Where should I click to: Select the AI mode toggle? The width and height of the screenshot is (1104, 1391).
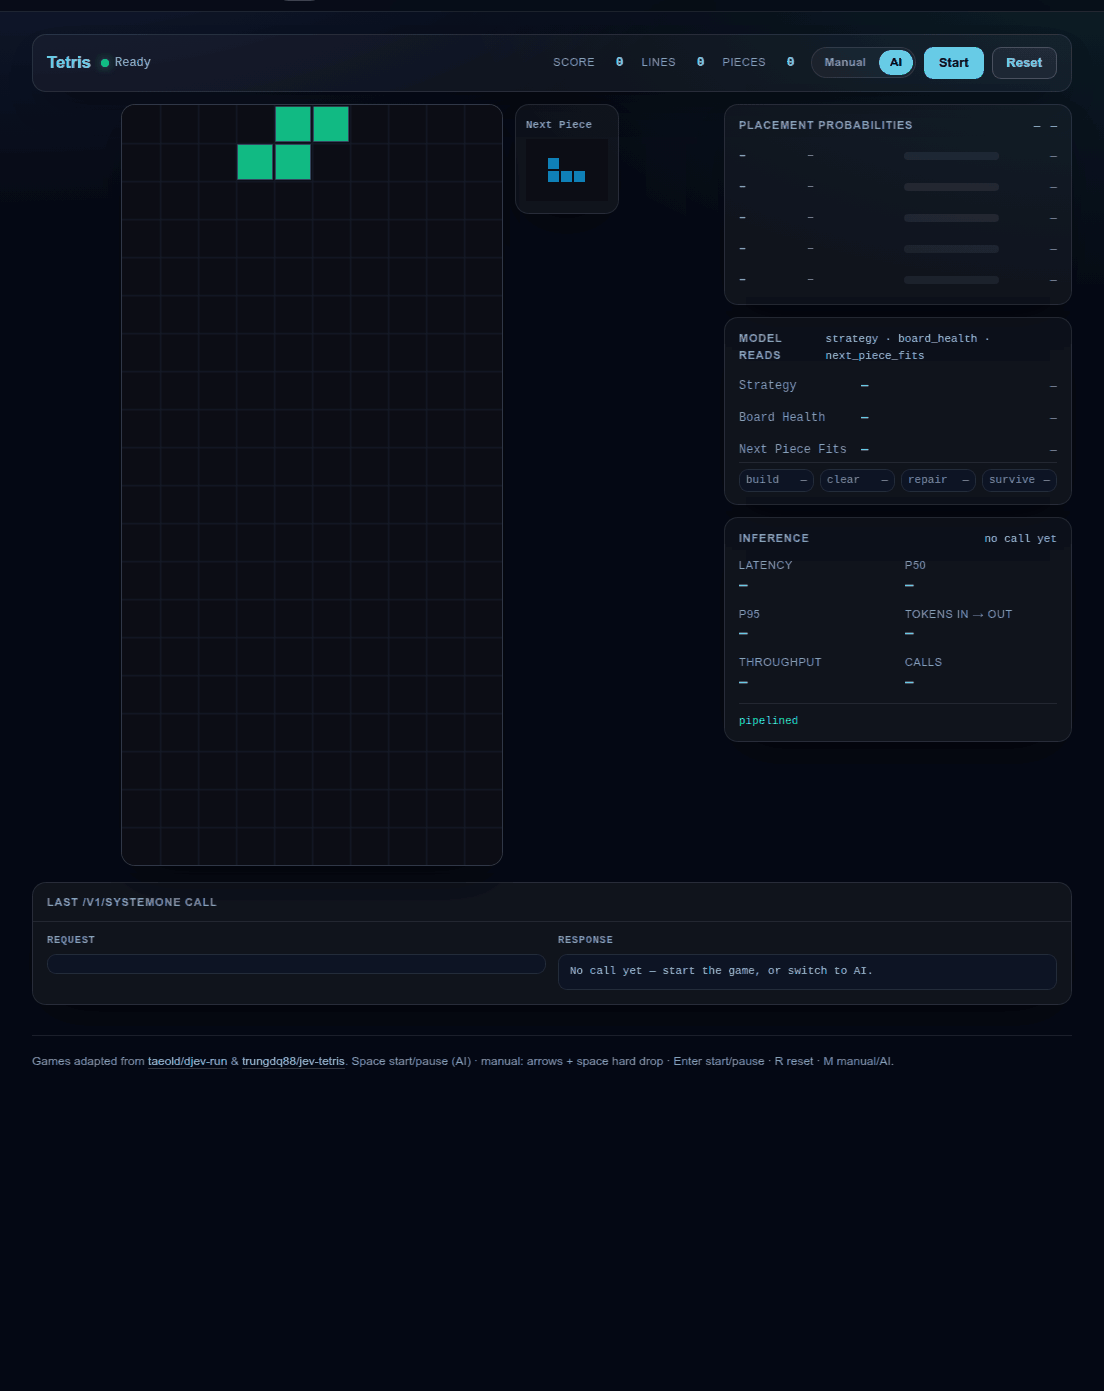(x=896, y=63)
